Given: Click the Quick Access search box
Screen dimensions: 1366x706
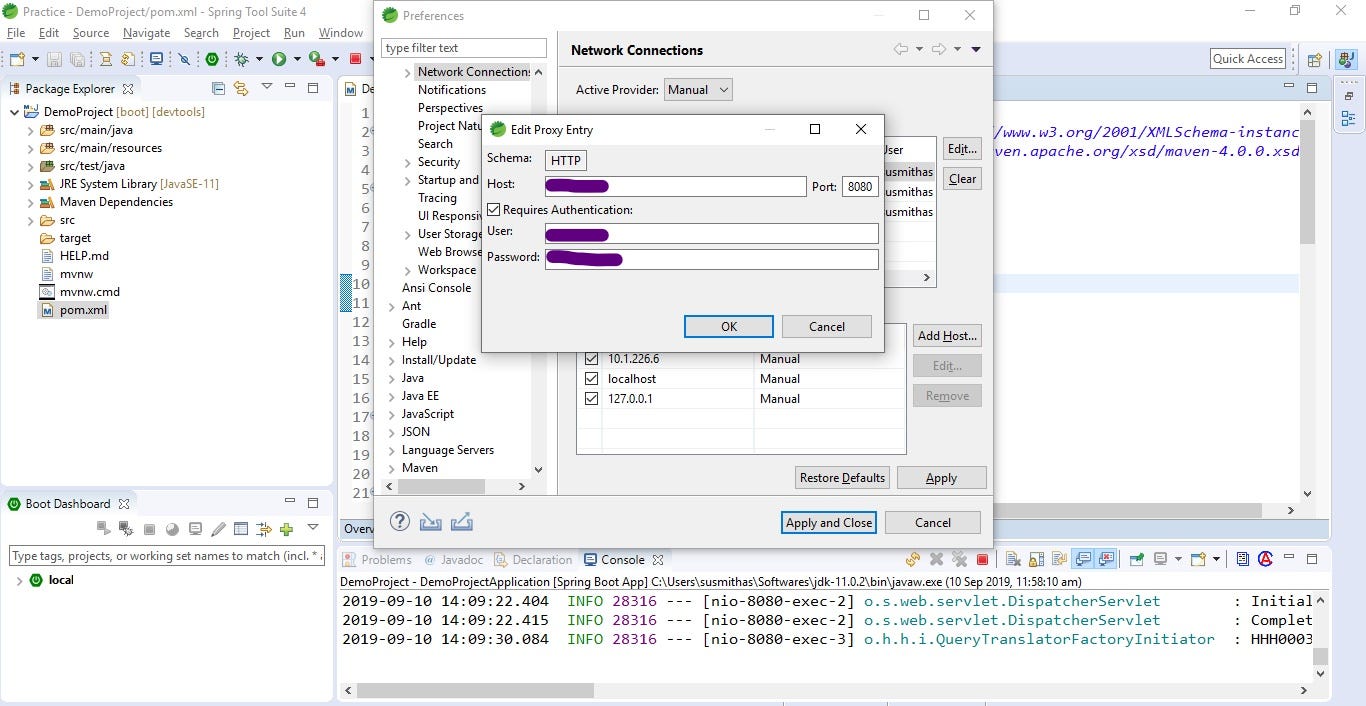Looking at the screenshot, I should click(x=1248, y=59).
